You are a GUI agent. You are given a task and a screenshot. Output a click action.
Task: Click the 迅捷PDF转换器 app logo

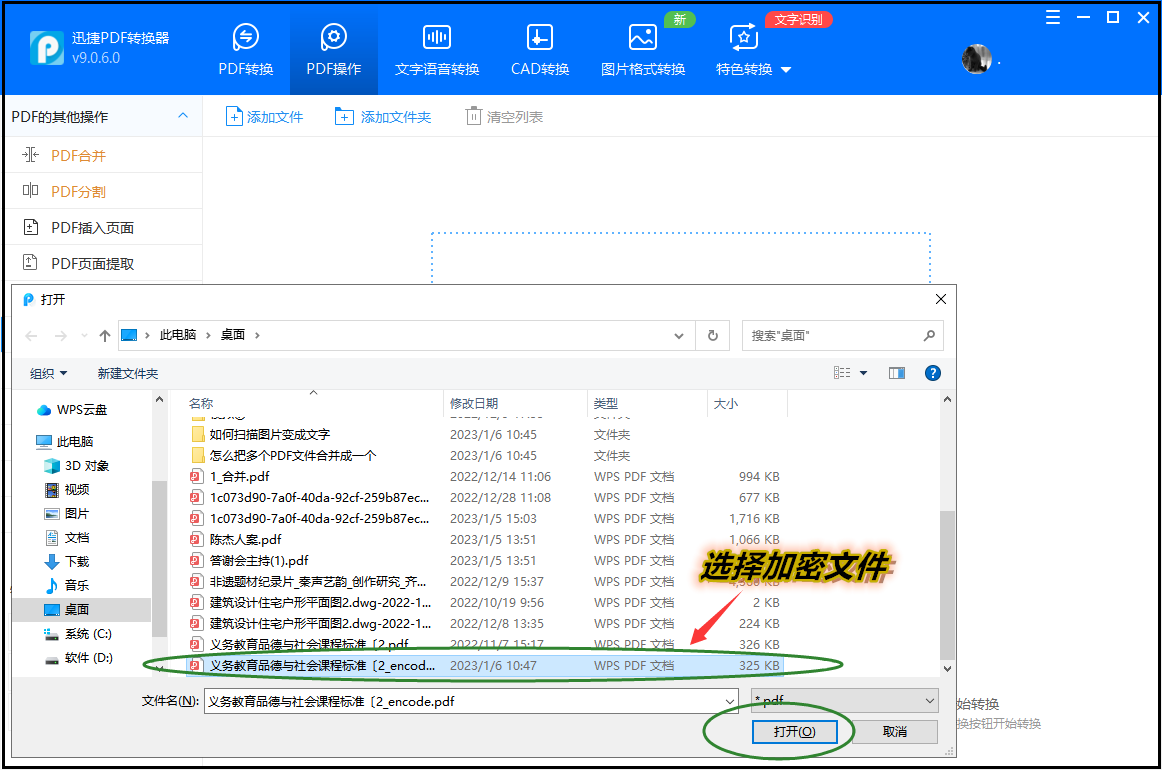pyautogui.click(x=47, y=47)
